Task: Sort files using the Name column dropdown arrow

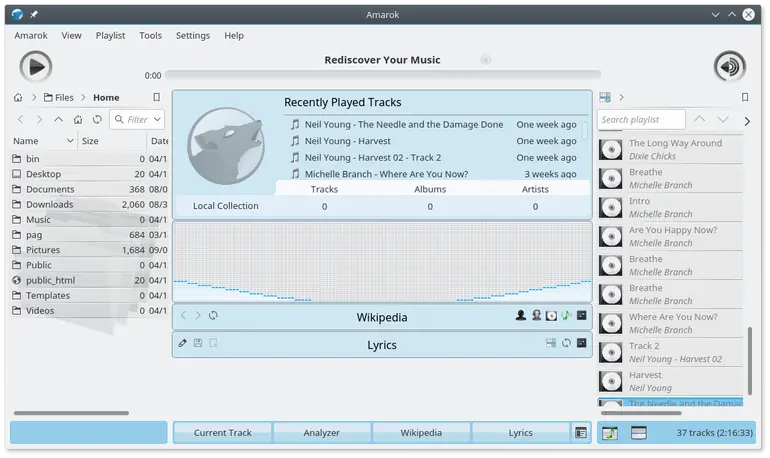Action: coord(70,141)
